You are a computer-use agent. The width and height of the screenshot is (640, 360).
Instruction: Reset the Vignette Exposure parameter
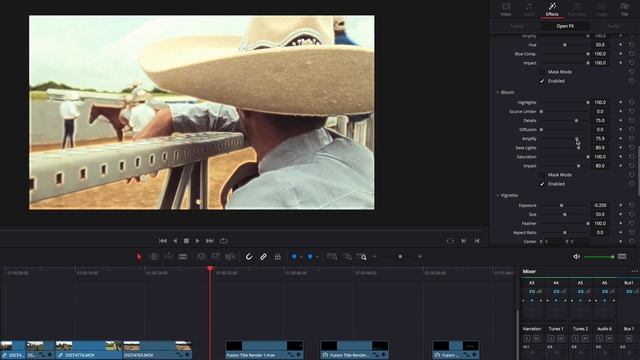[632, 205]
